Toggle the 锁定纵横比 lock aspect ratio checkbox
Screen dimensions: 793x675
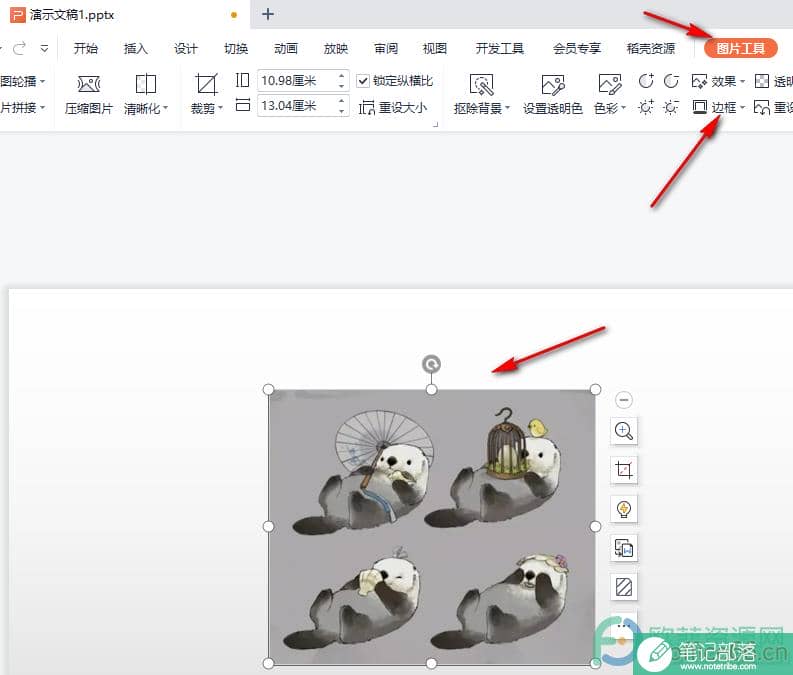pos(363,81)
